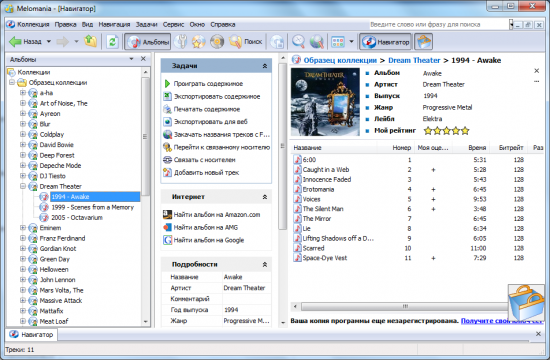Set rating with the first star

[428, 131]
